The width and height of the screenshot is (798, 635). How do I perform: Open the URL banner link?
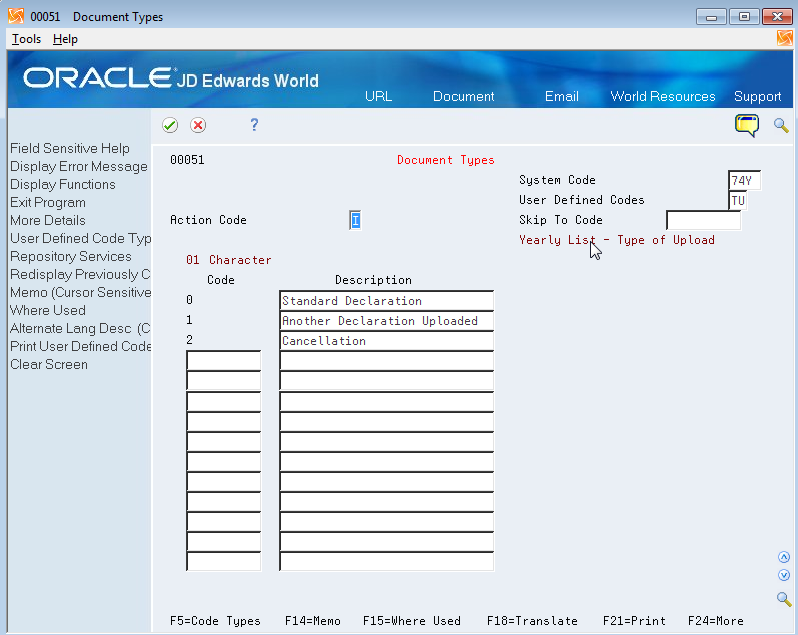click(x=378, y=96)
